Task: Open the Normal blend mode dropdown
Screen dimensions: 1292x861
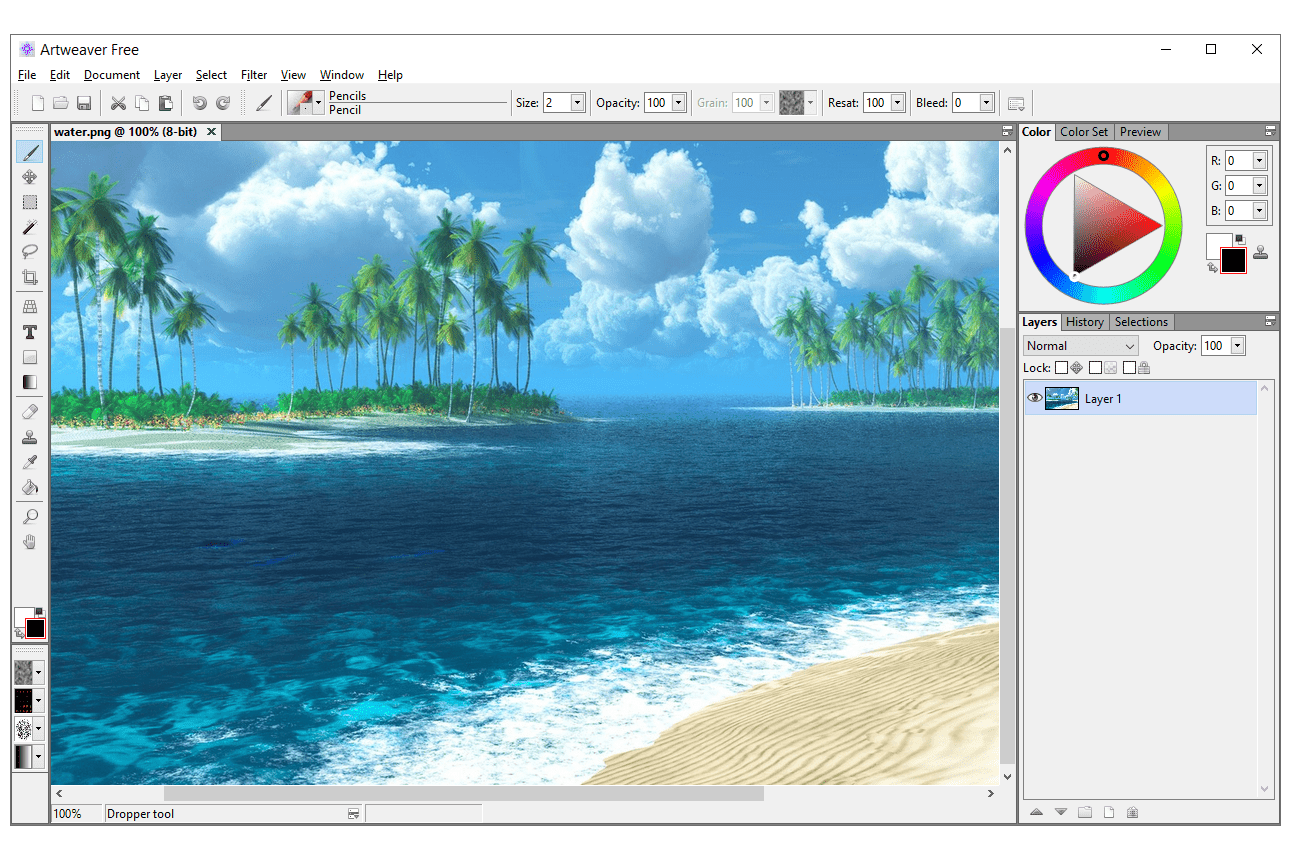Action: 1081,346
